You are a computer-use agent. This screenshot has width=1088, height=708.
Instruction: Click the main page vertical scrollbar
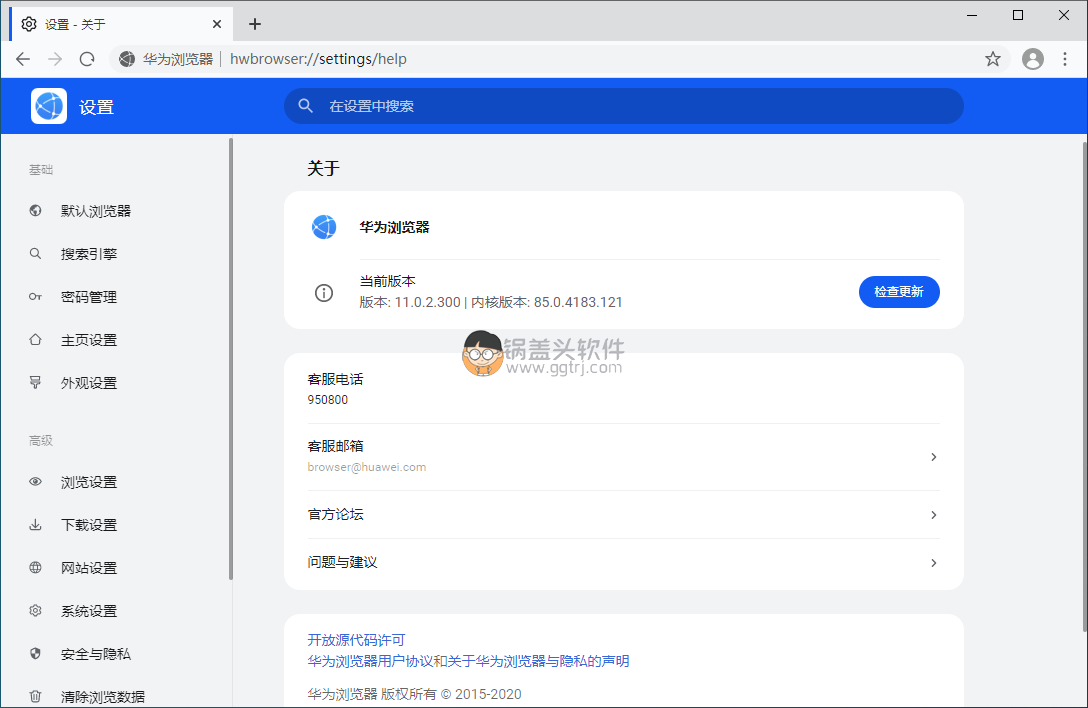(1085, 387)
